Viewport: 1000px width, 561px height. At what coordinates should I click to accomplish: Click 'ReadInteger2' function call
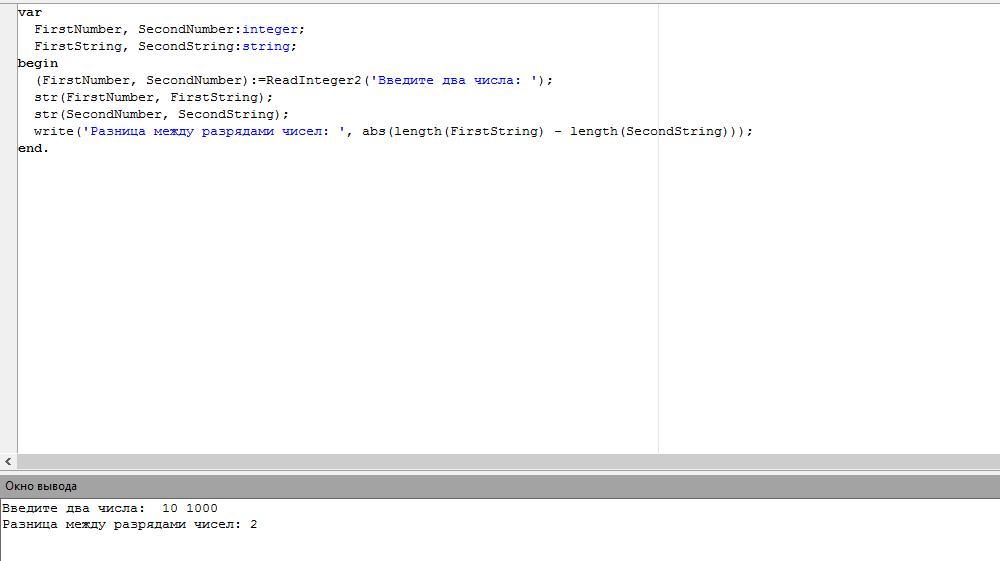[314, 80]
